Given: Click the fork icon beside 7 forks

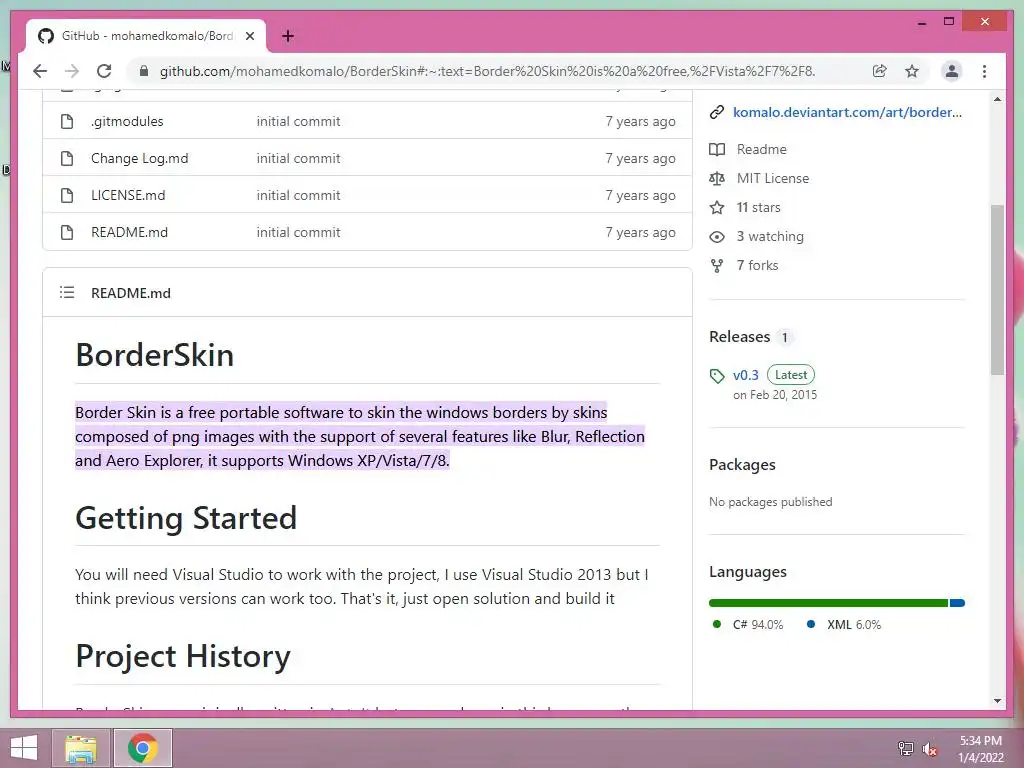Looking at the screenshot, I should click(716, 266).
